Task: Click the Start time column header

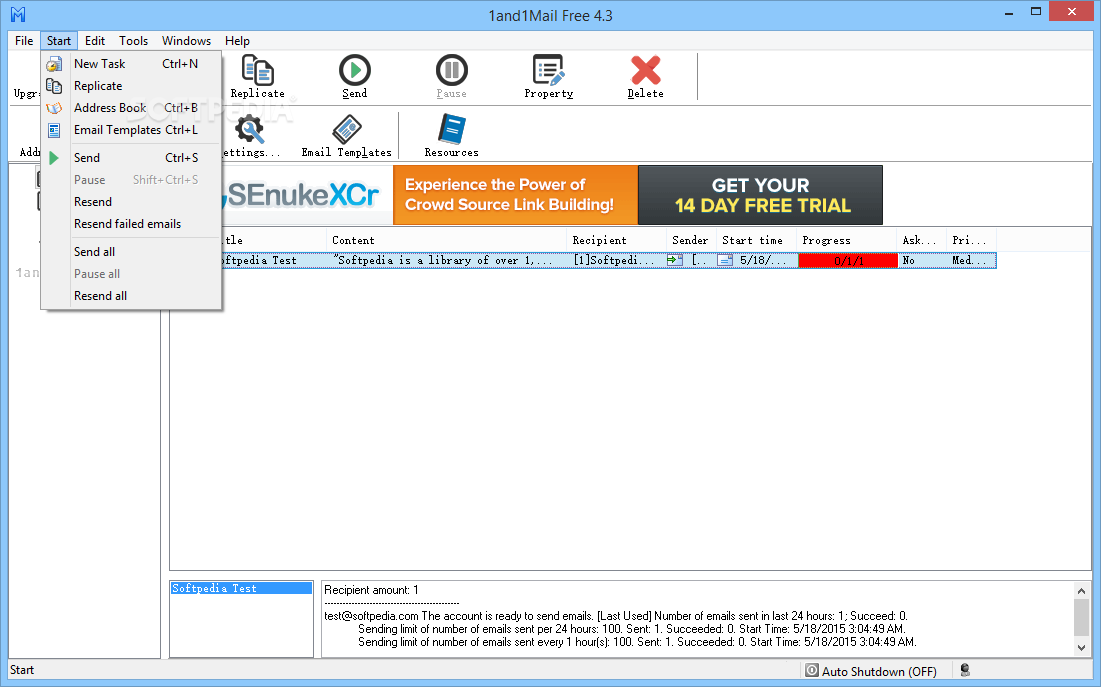Action: pyautogui.click(x=757, y=240)
